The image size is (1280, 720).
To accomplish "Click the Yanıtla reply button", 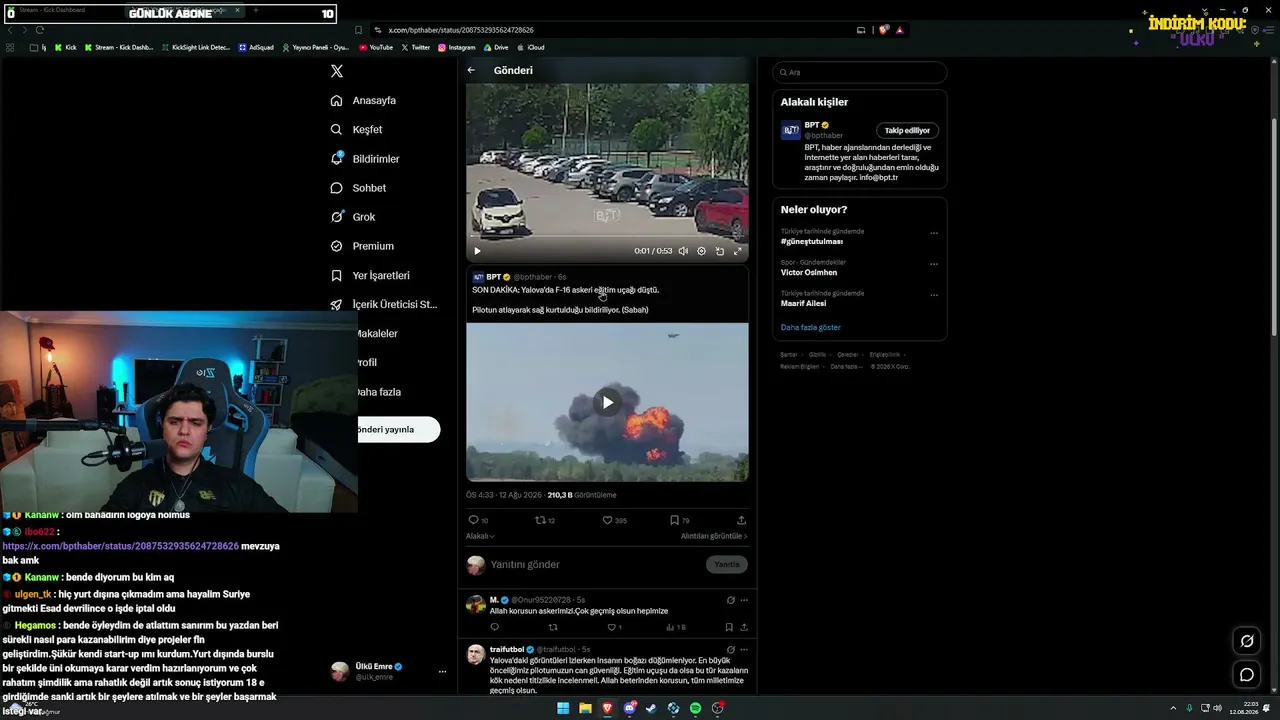I will pos(727,565).
